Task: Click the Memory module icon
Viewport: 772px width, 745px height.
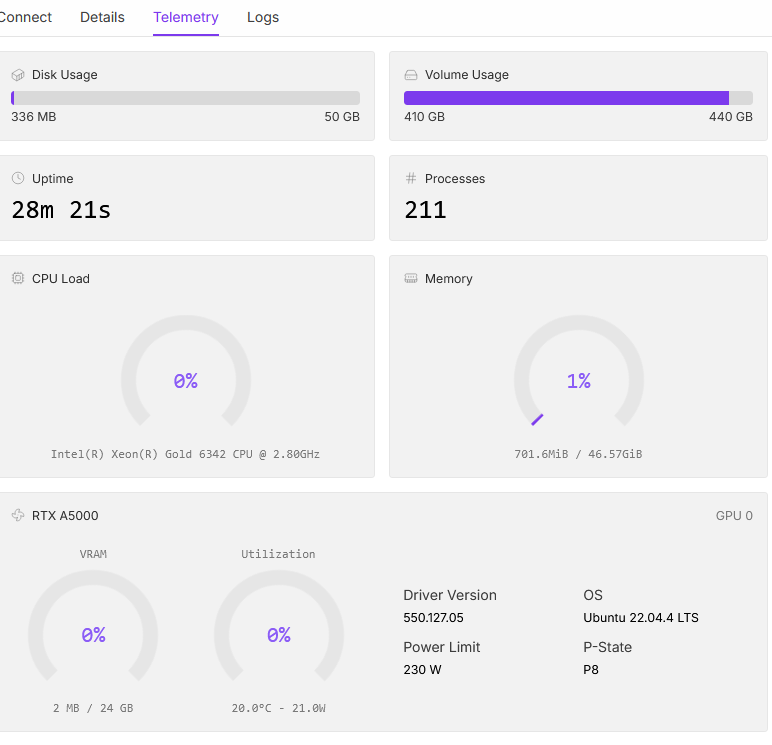Action: coord(411,278)
